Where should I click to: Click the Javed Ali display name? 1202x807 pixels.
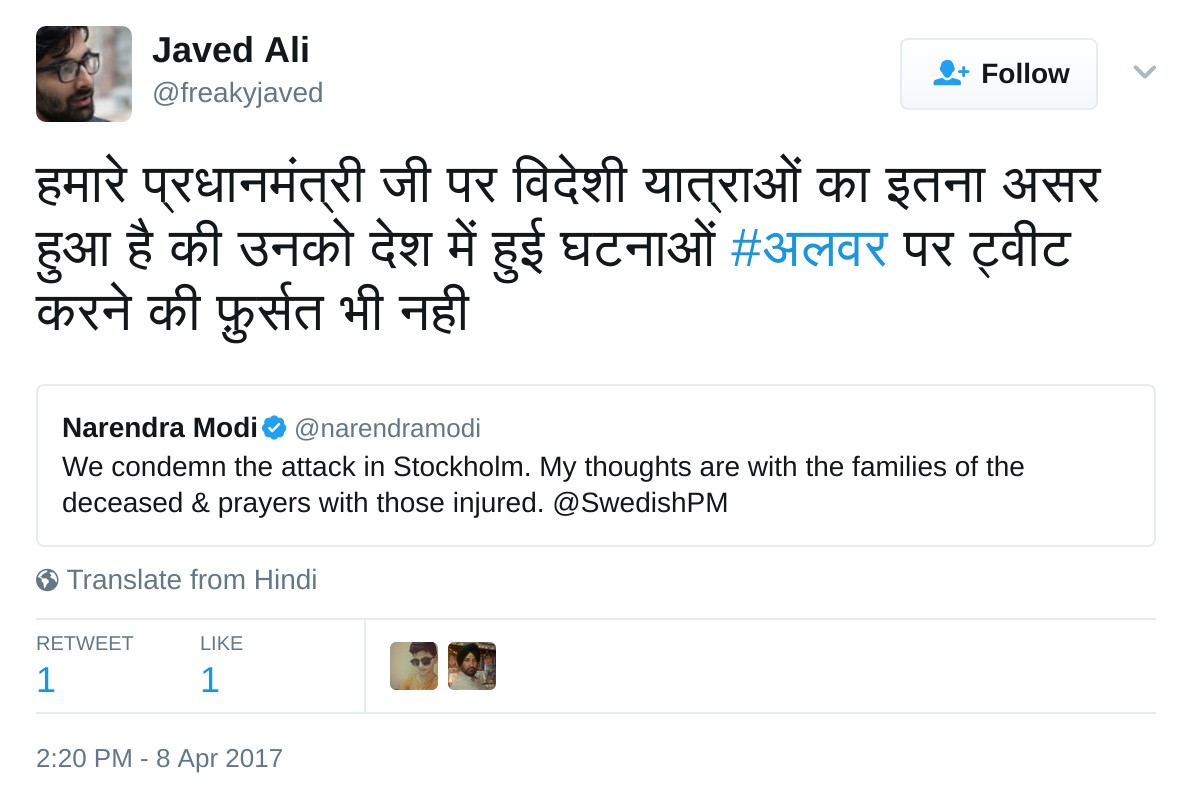pyautogui.click(x=231, y=50)
